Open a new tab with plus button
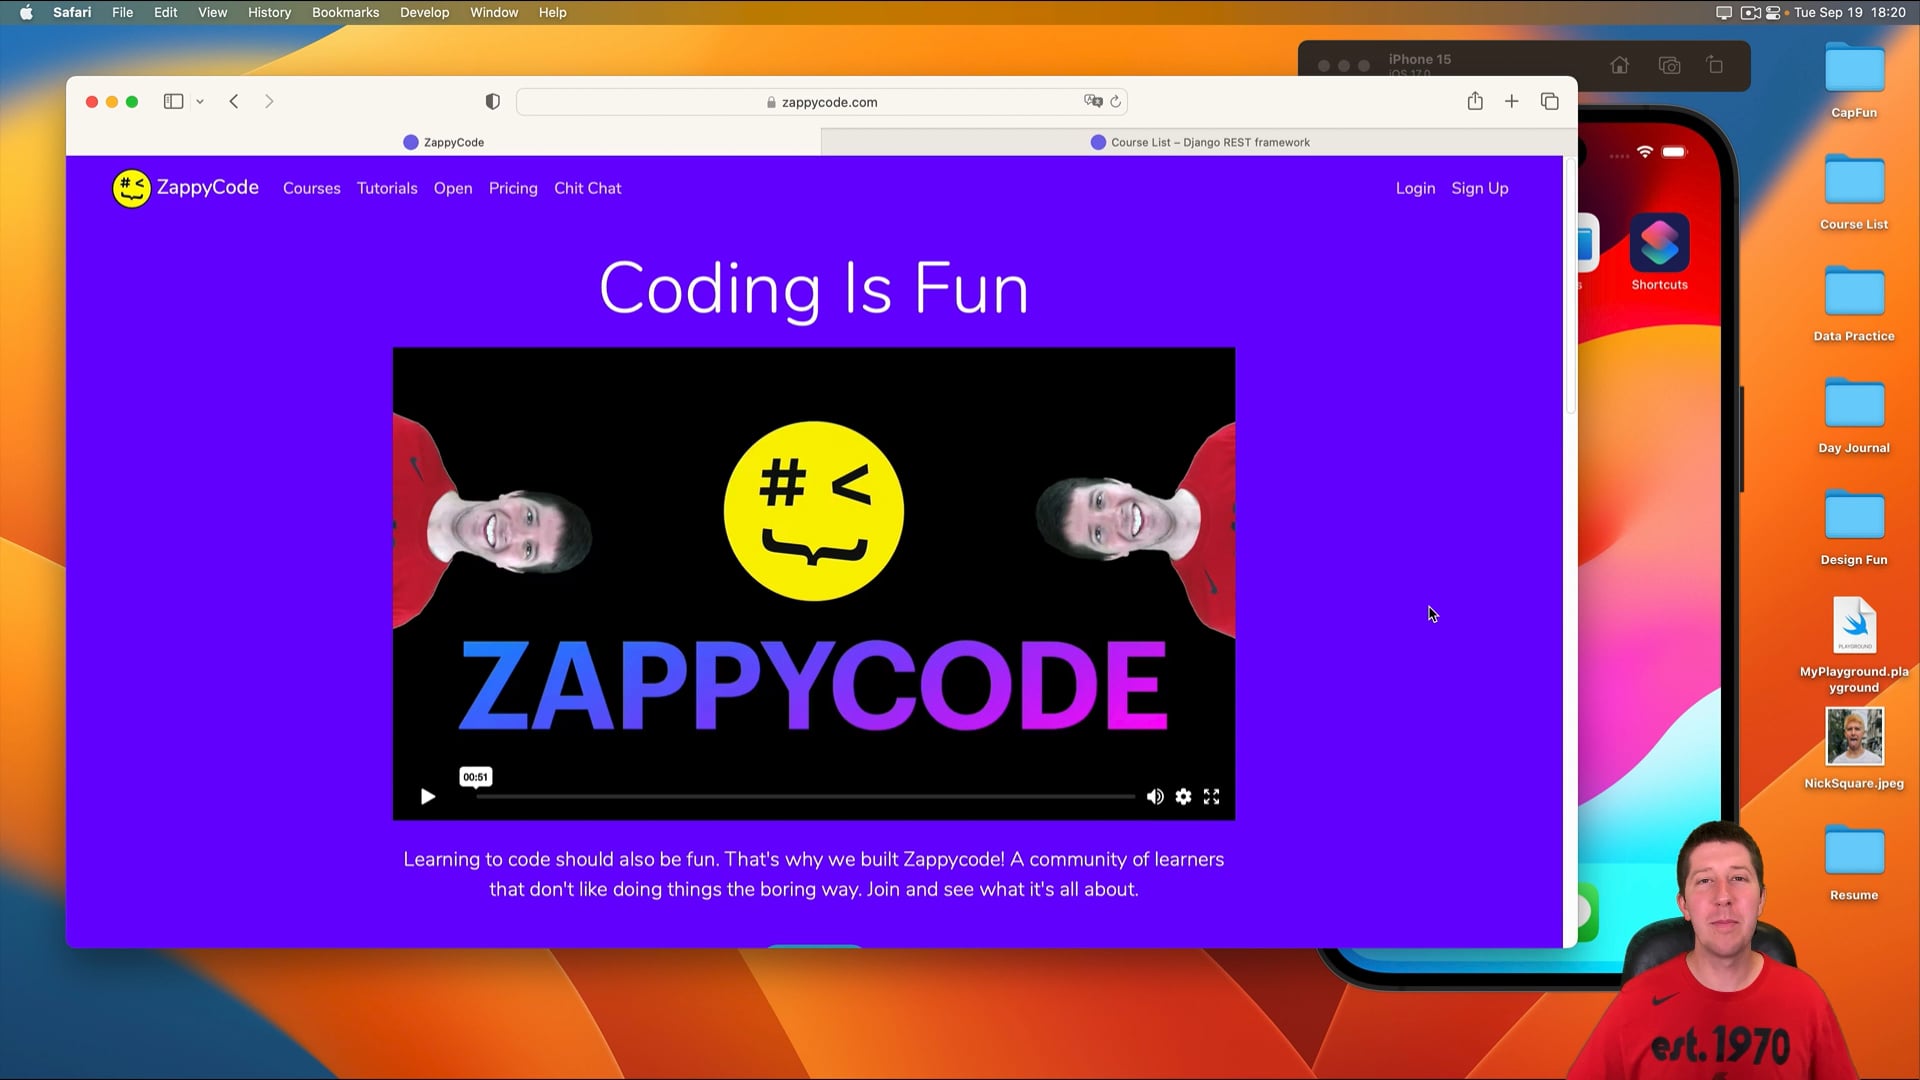Image resolution: width=1920 pixels, height=1080 pixels. [1511, 101]
